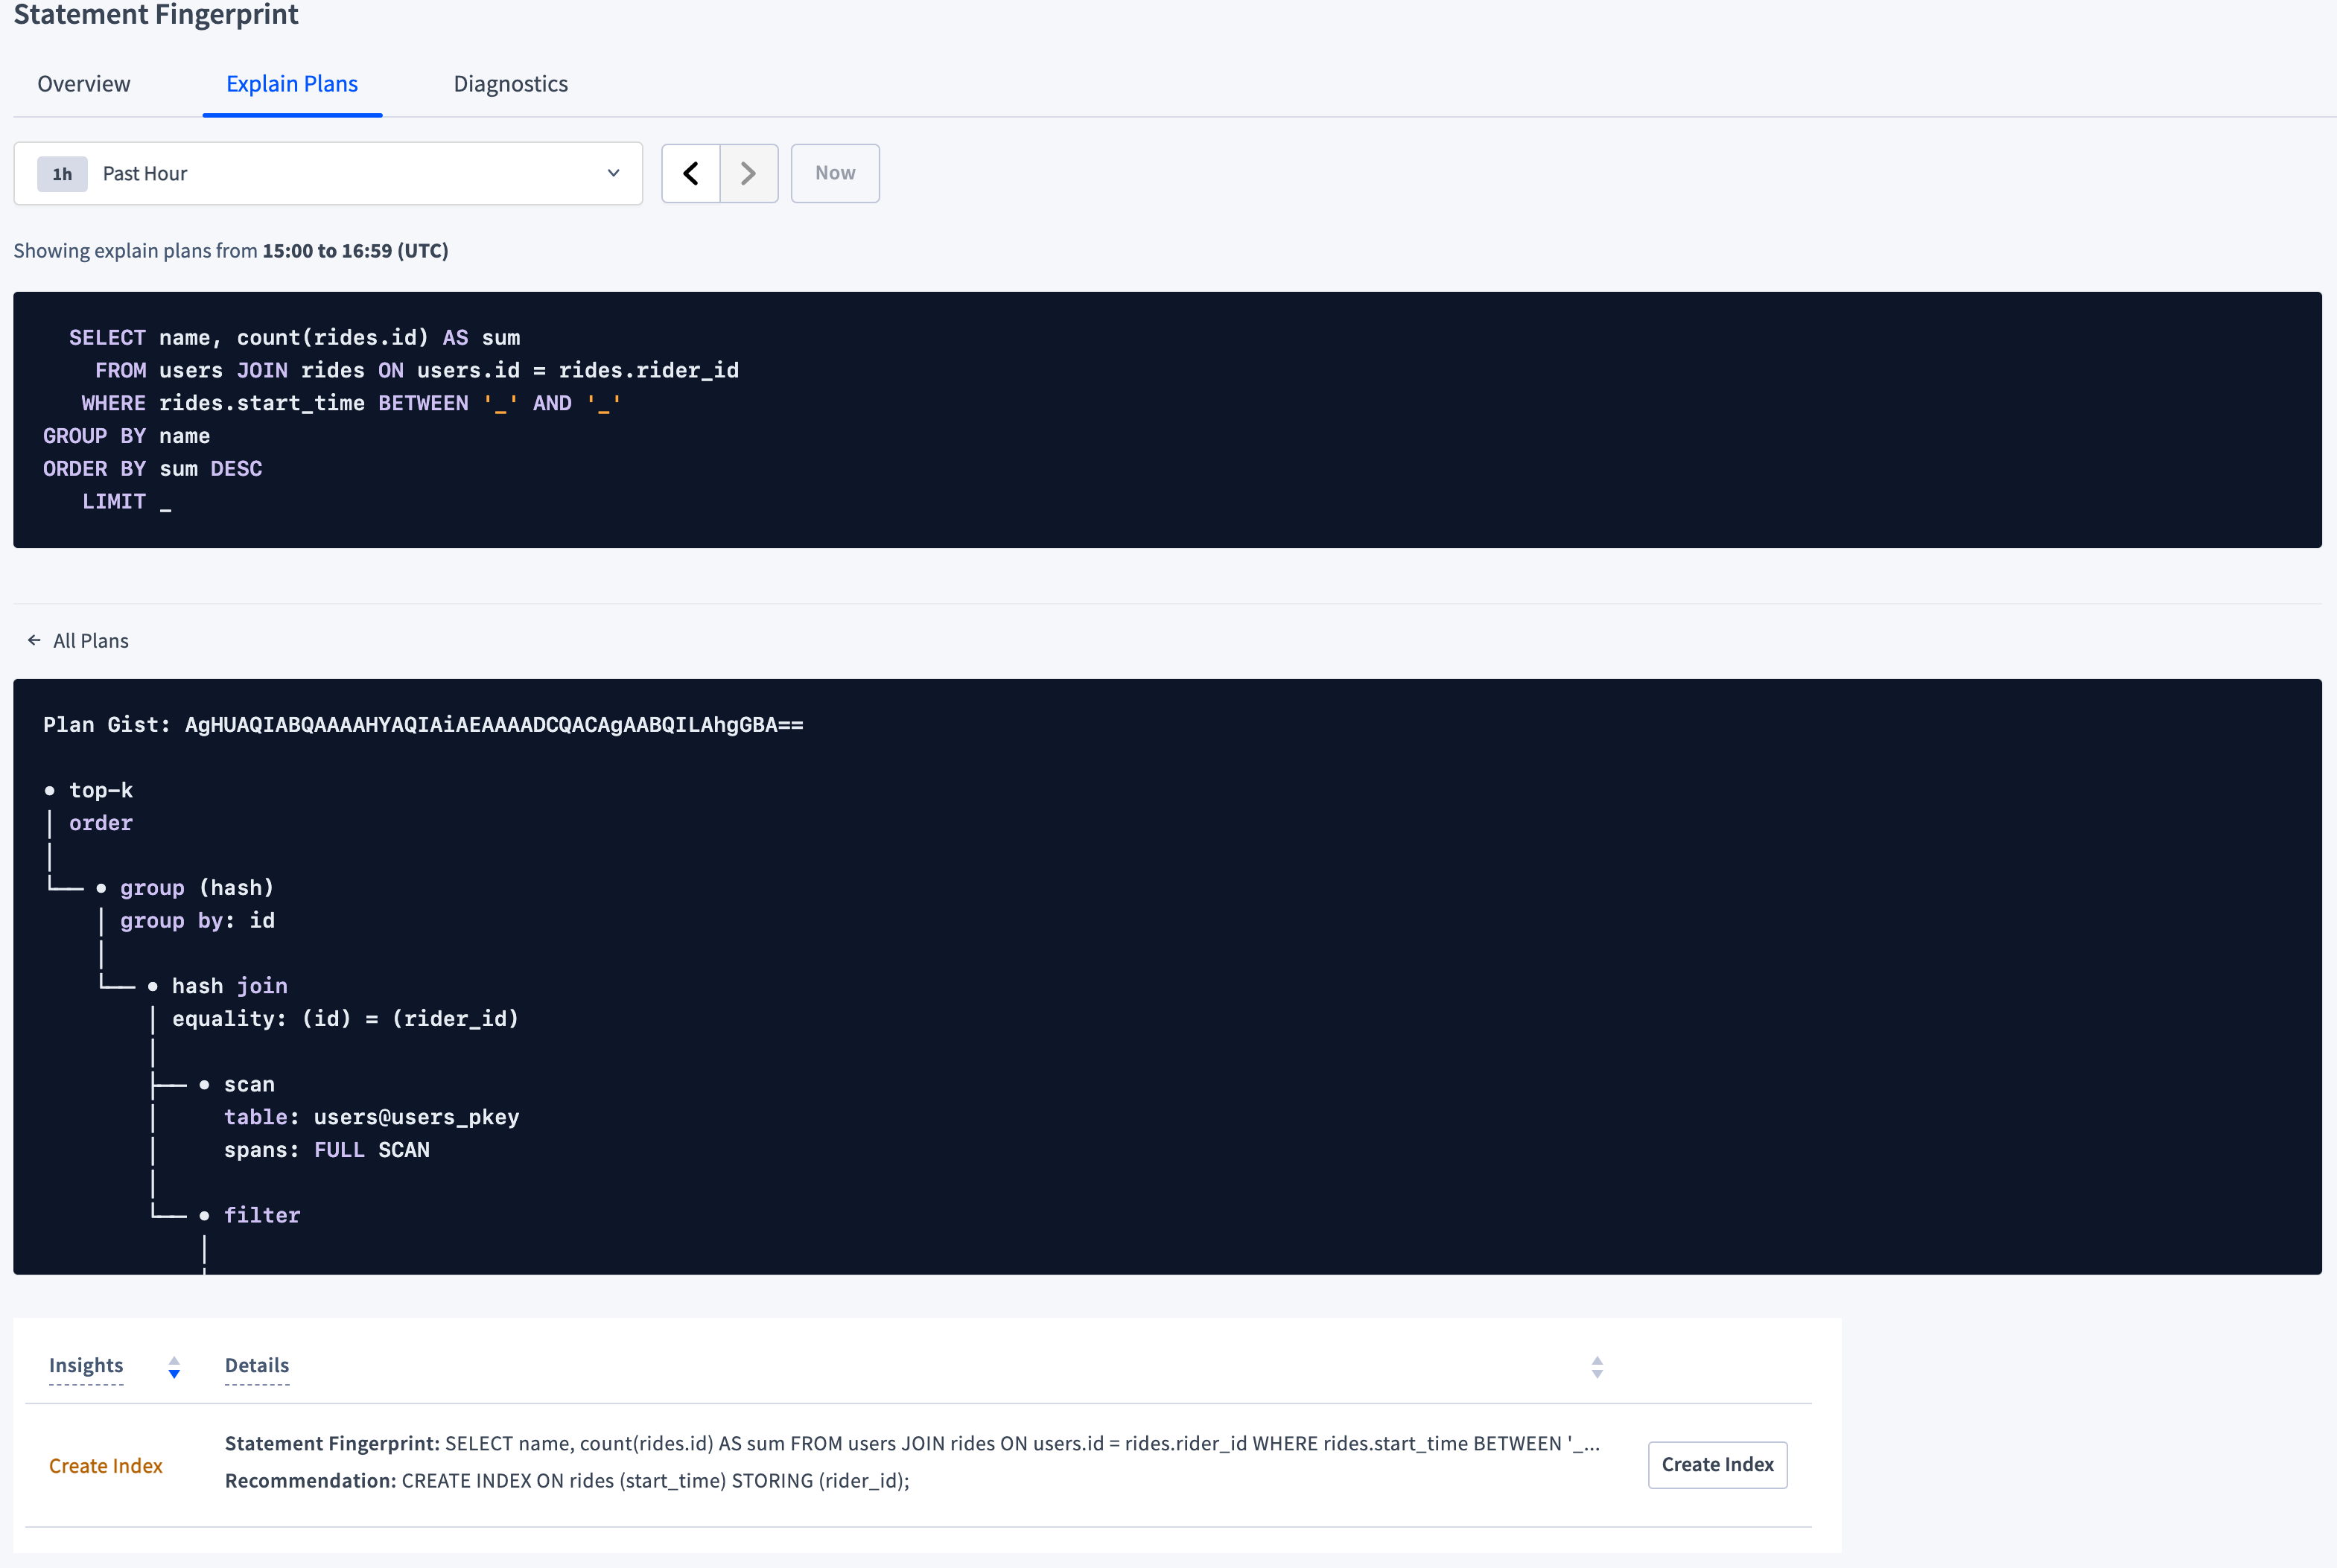Select the Diagnostics tab
Viewport: 2337px width, 1568px height.
pos(509,82)
